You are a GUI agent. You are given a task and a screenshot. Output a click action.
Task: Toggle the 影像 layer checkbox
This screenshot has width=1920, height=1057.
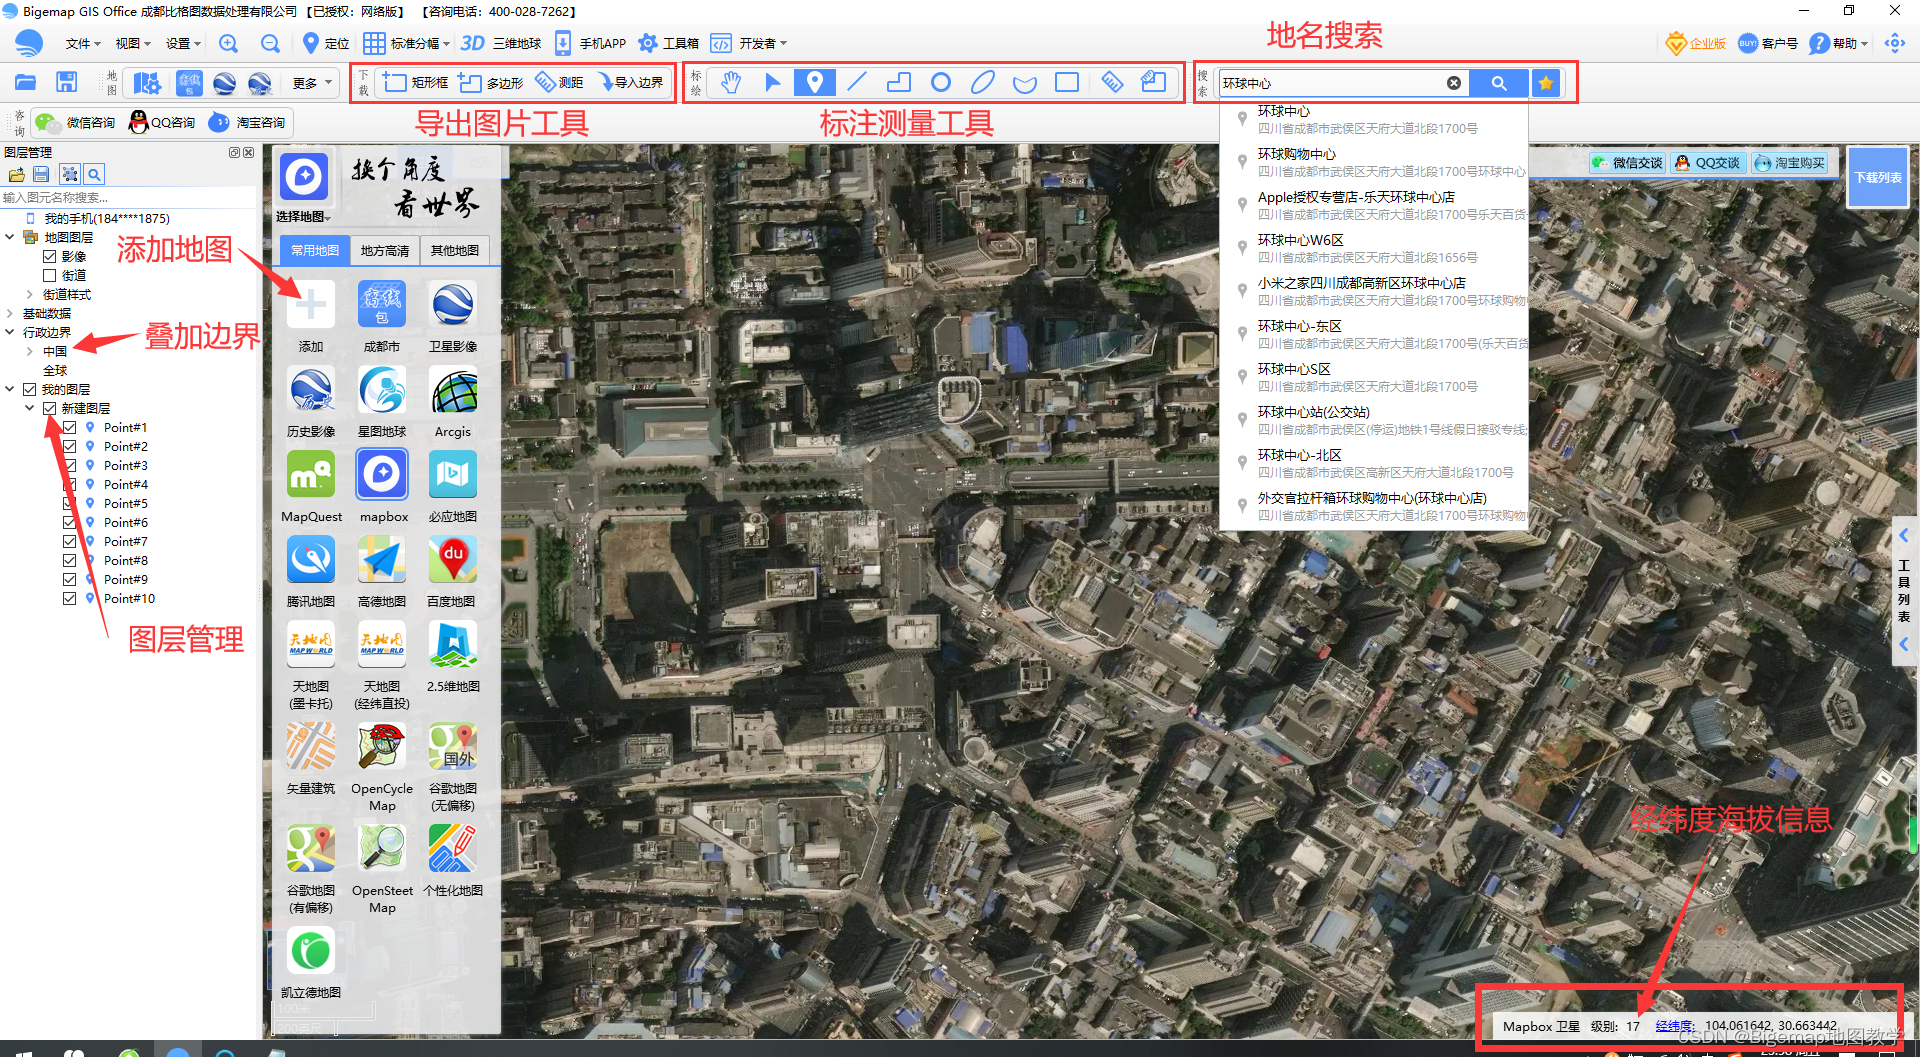coord(49,256)
